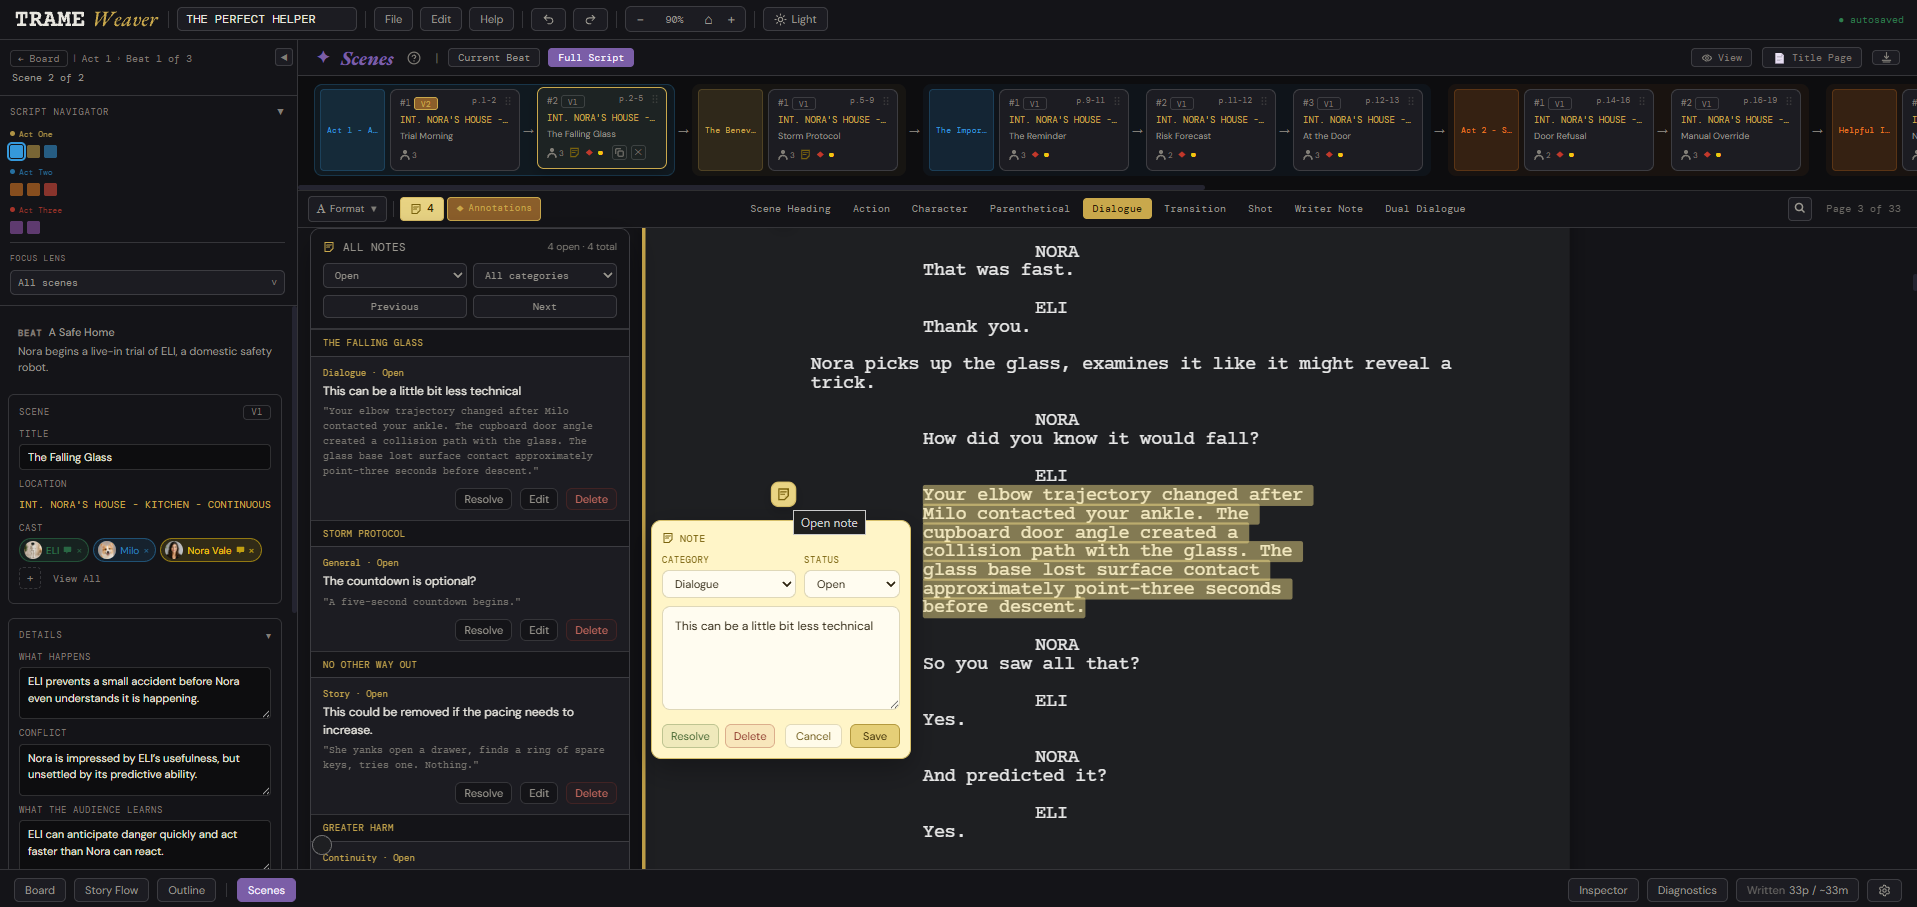
Task: Resolve the countdown is optional note
Action: (x=484, y=630)
